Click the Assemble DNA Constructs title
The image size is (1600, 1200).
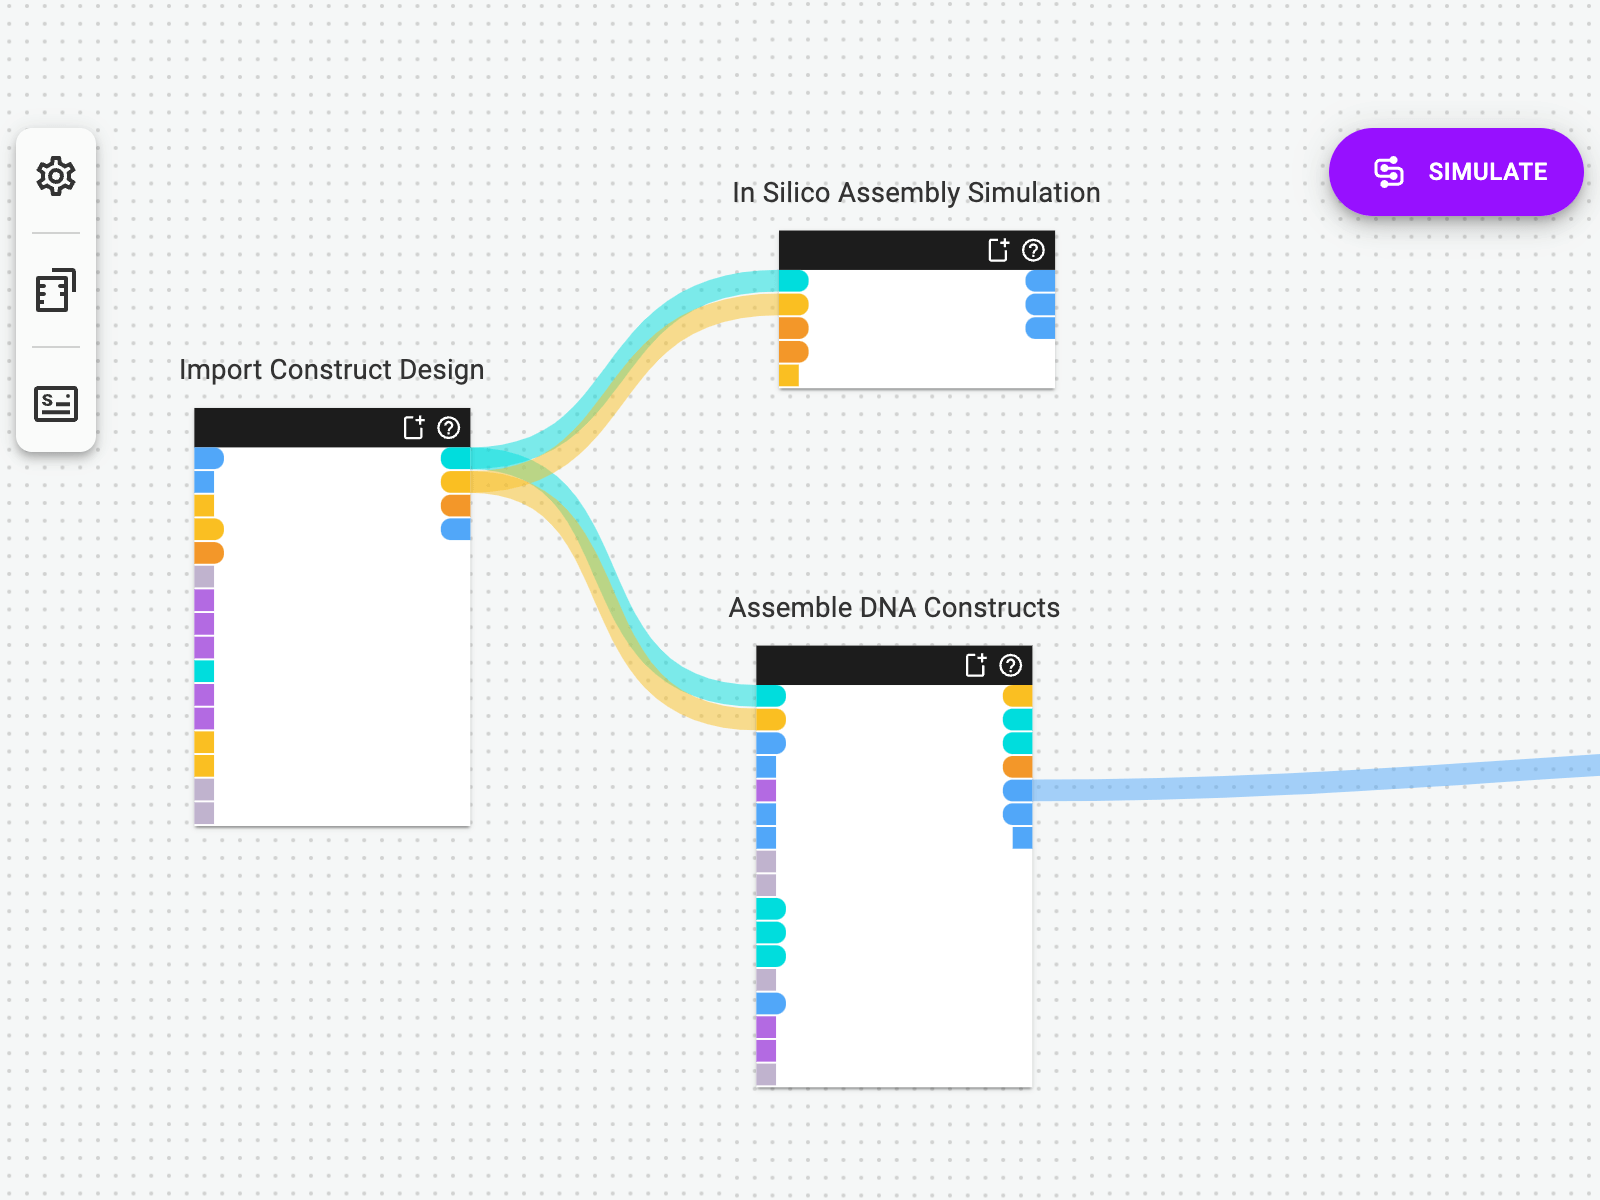point(894,608)
